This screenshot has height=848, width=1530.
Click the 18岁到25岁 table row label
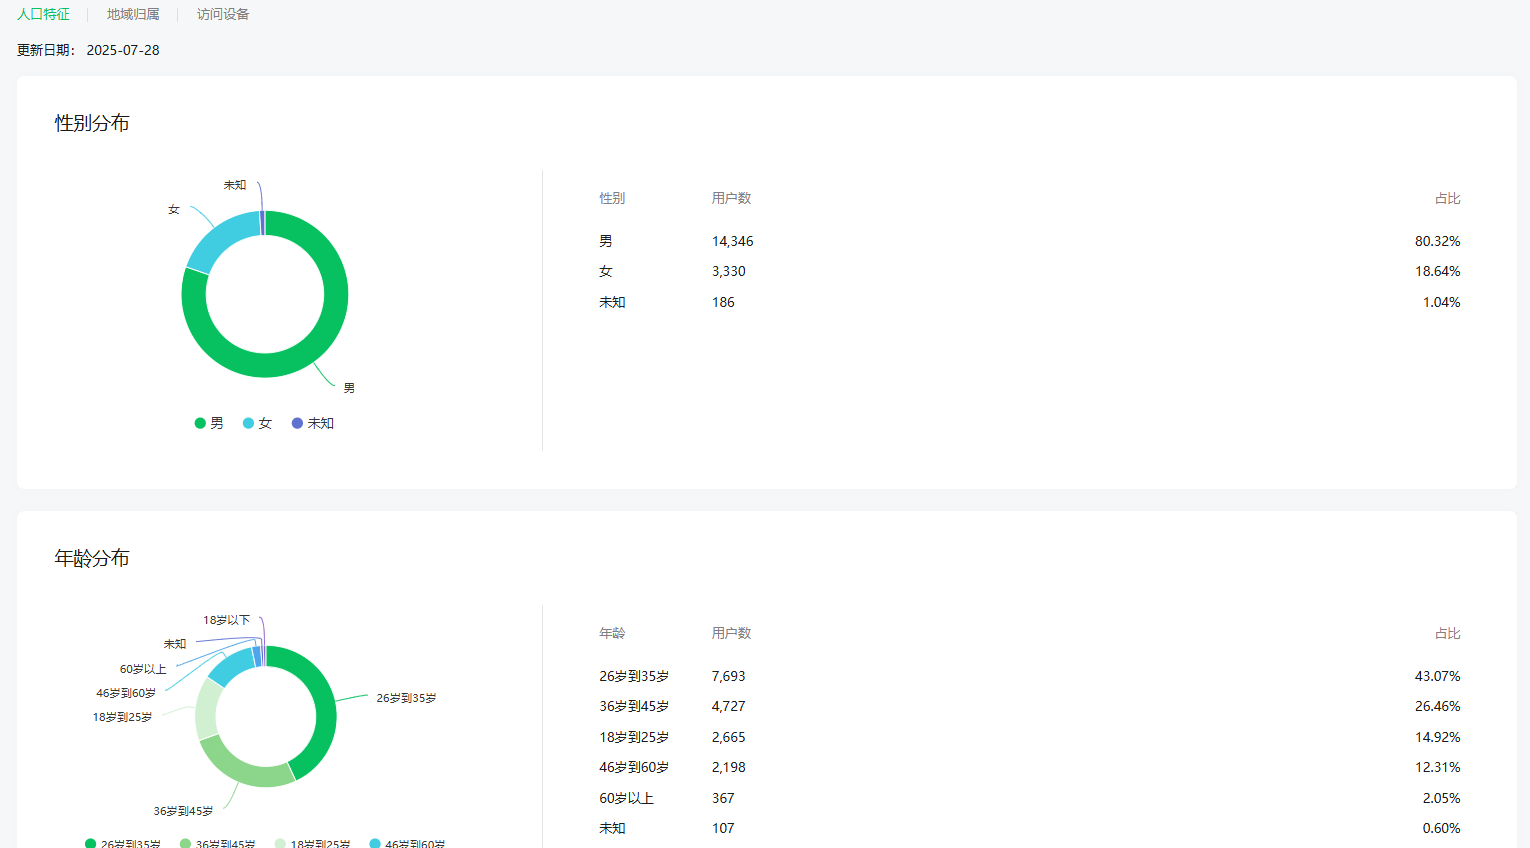pos(634,737)
